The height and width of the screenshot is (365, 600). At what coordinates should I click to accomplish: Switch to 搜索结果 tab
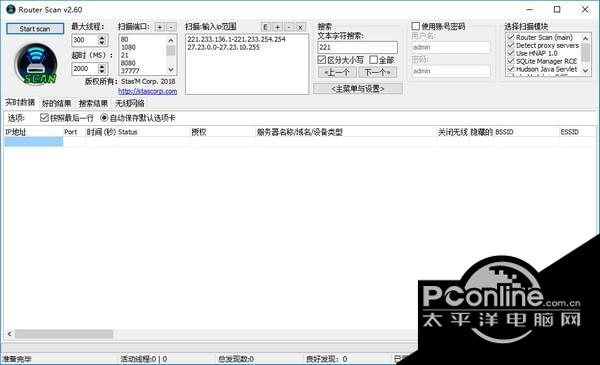(93, 103)
